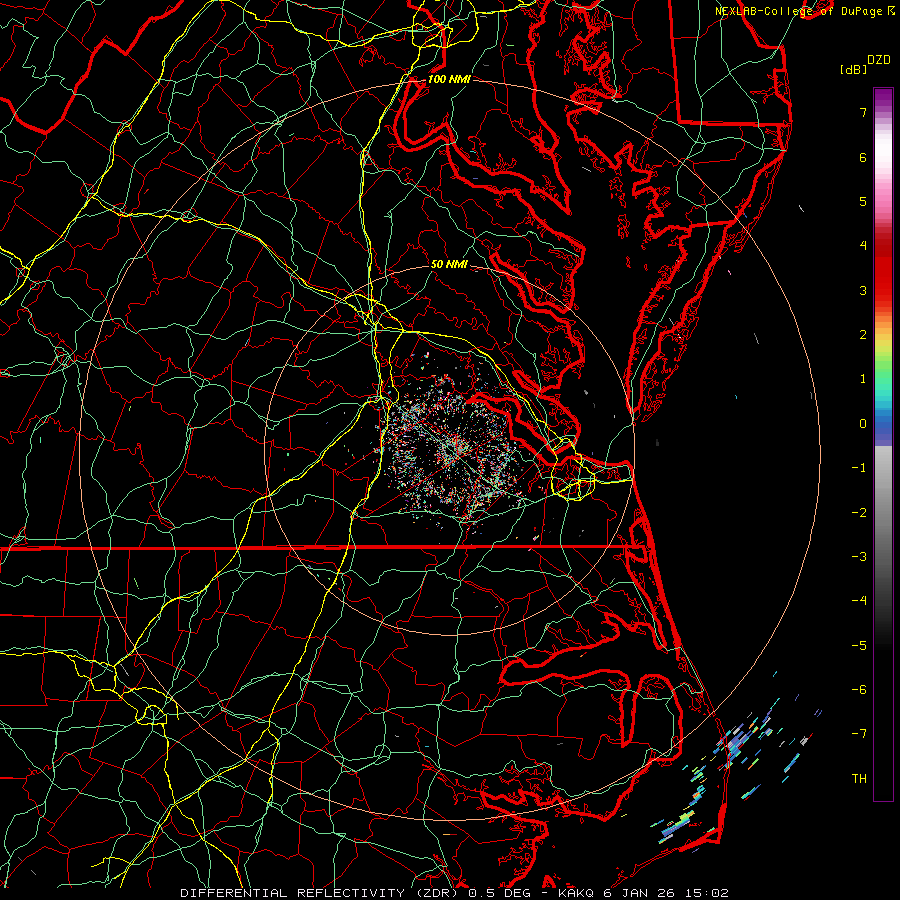Select the "DZD" legend title
Image resolution: width=900 pixels, height=900 pixels.
click(x=878, y=60)
